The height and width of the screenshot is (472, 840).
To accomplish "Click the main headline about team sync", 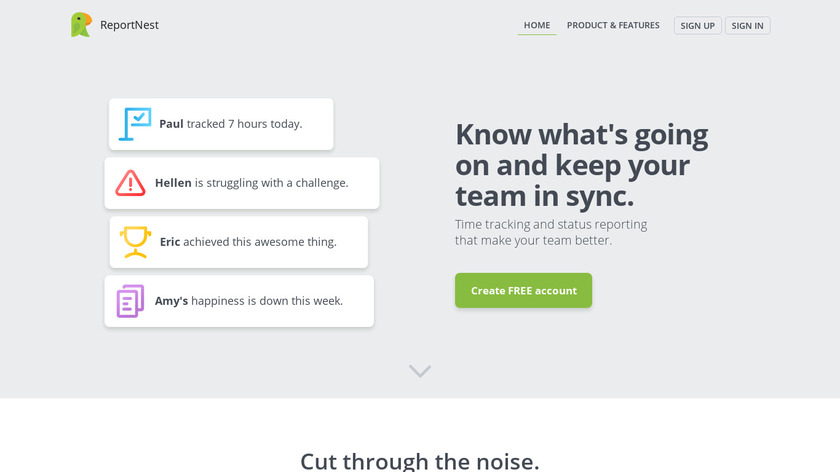I will point(581,164).
